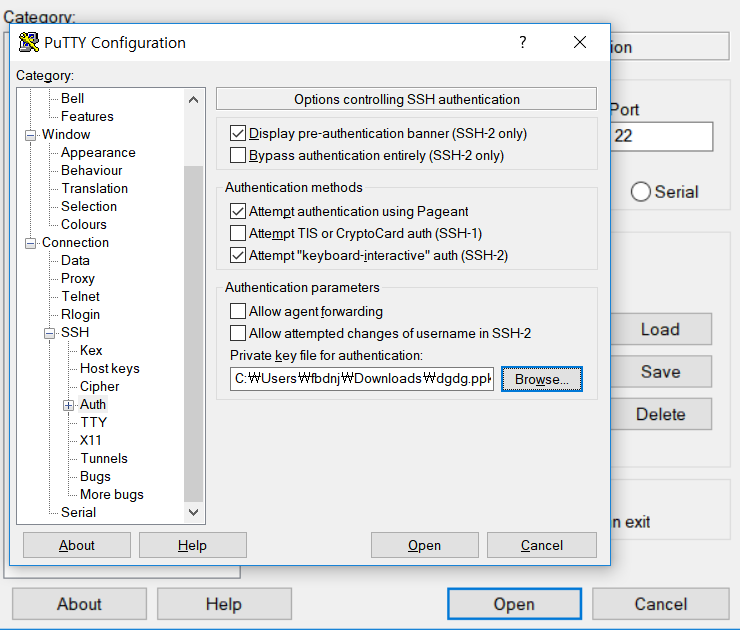The height and width of the screenshot is (630, 740).
Task: Collapse the Window tree node
Action: (x=30, y=135)
